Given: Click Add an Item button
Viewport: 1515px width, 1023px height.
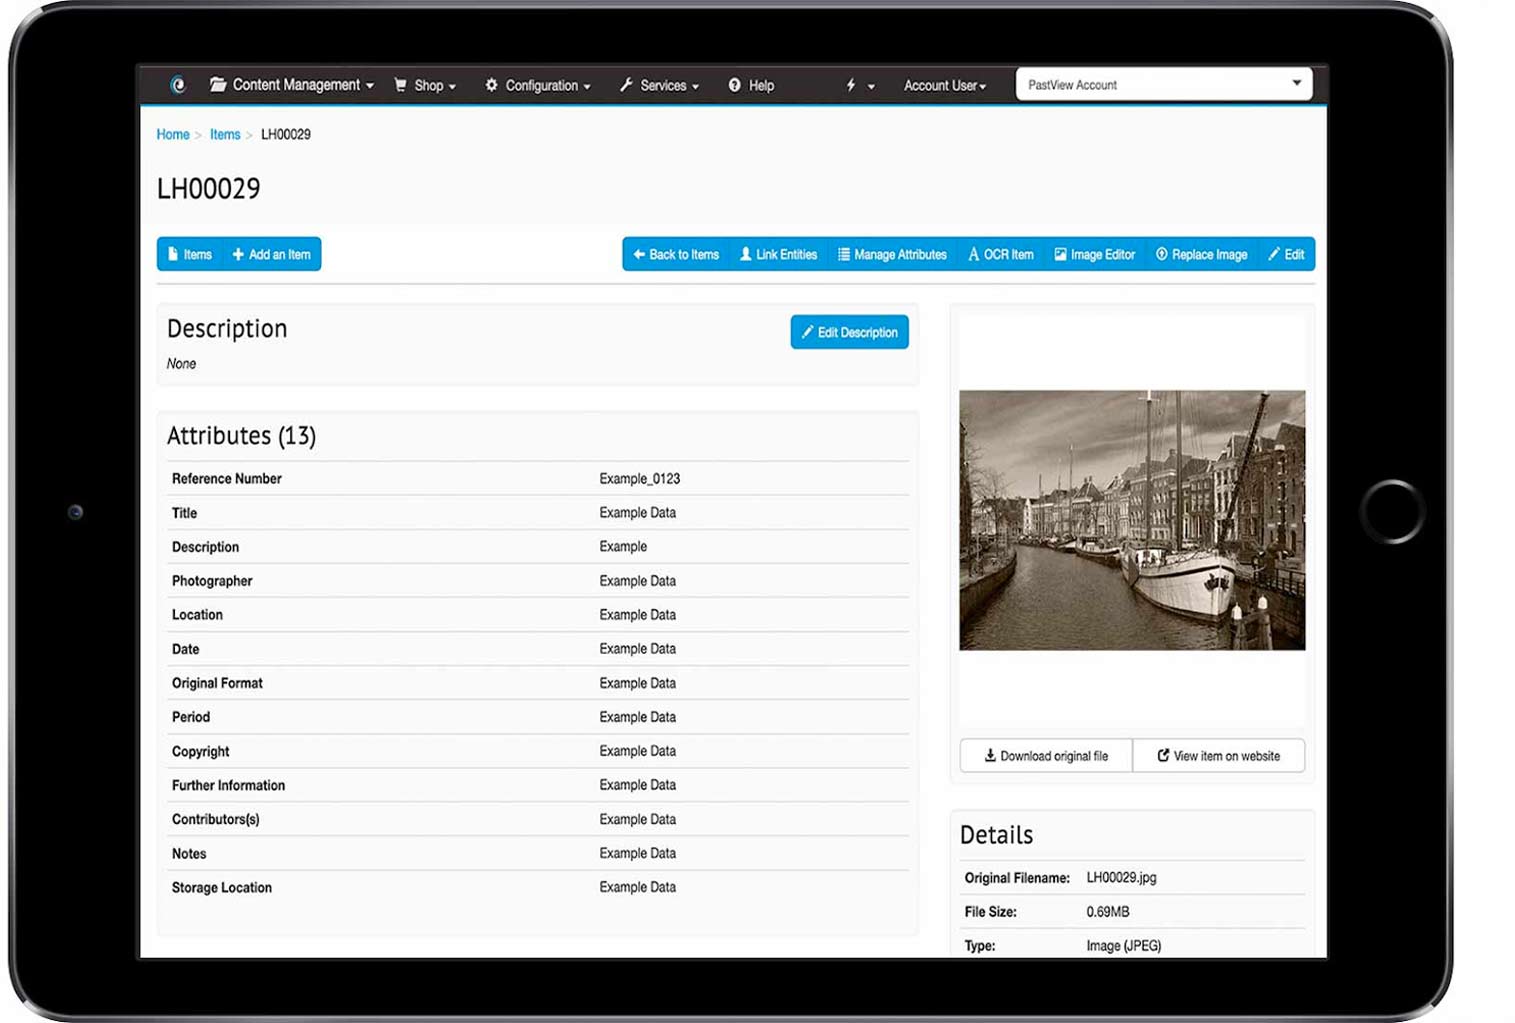Looking at the screenshot, I should pos(271,254).
